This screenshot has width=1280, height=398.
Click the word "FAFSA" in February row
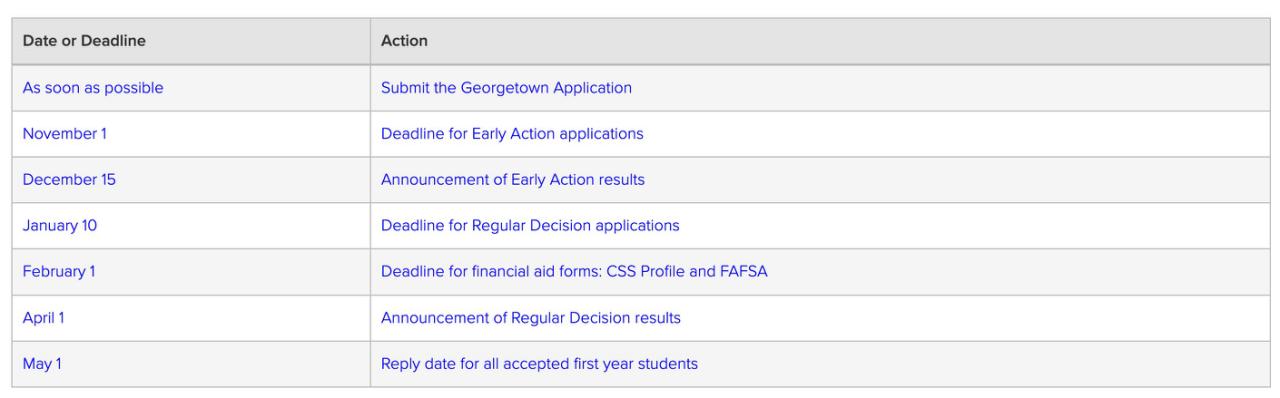(745, 272)
